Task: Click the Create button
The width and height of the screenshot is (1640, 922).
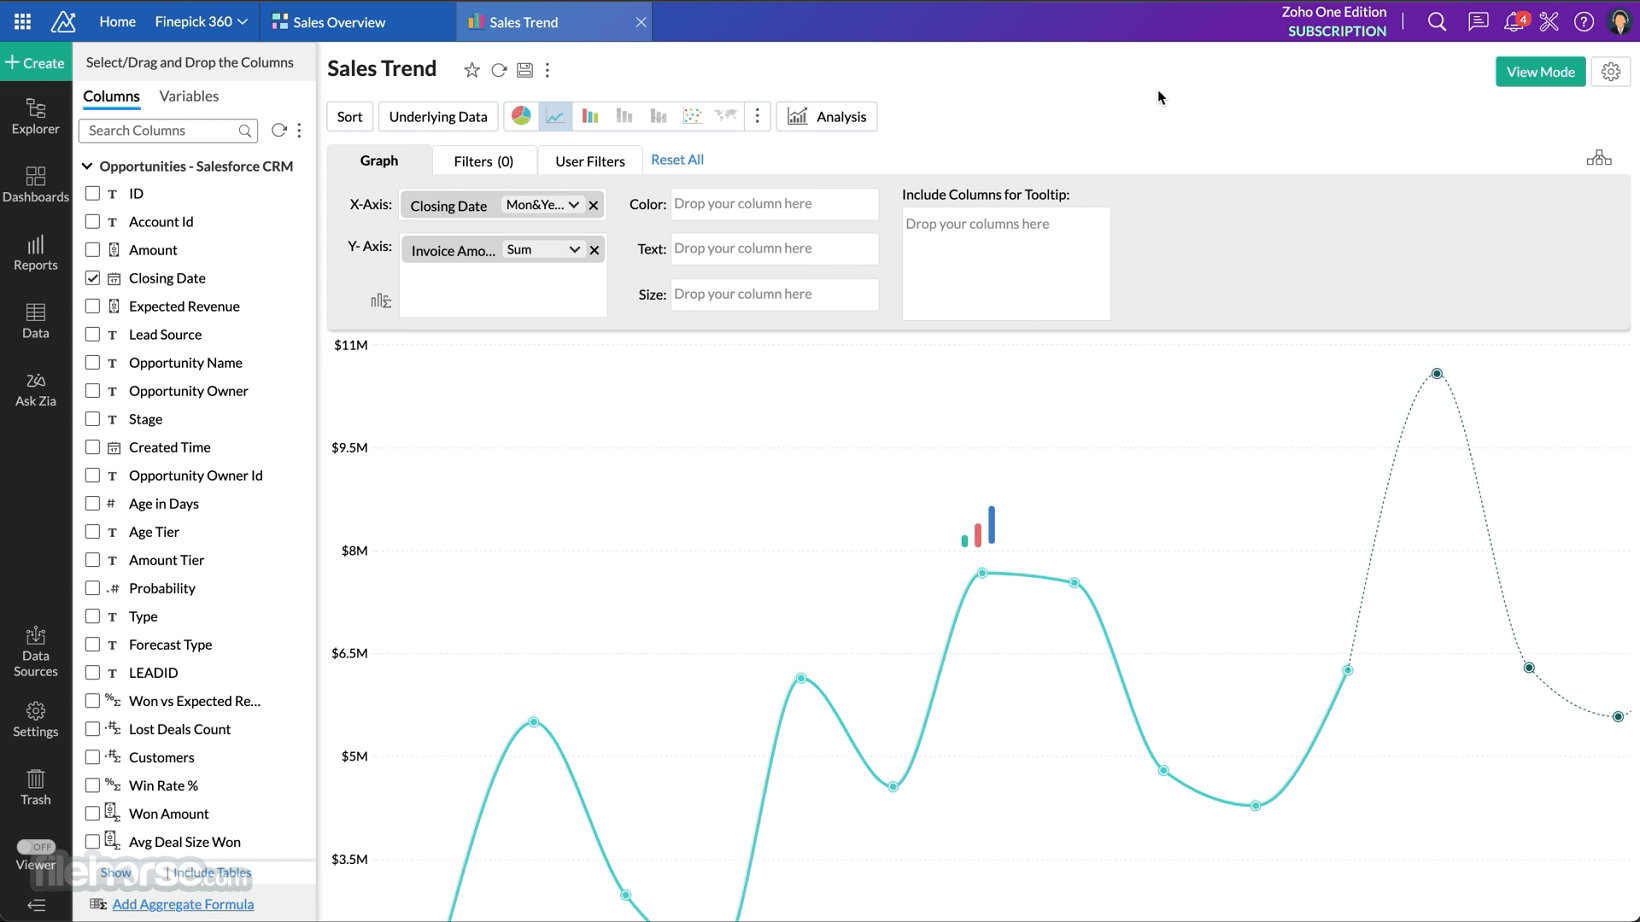Action: [36, 62]
